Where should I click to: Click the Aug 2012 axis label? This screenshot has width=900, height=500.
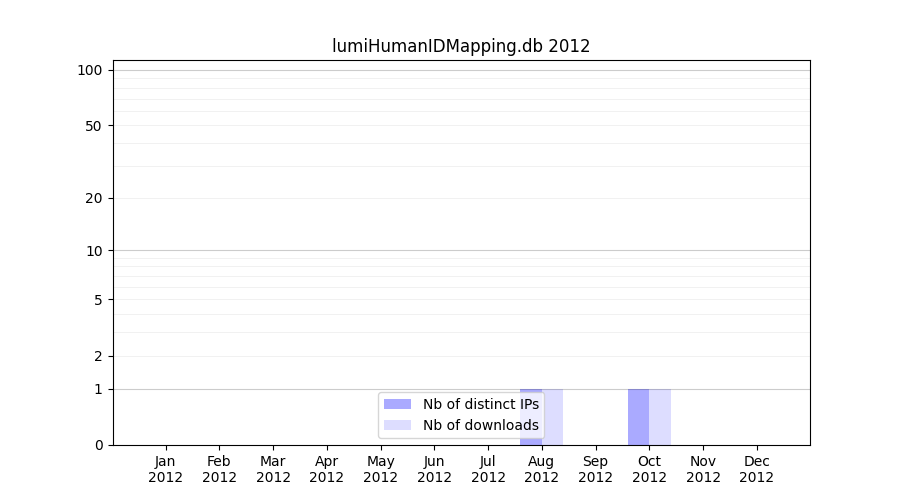point(541,469)
